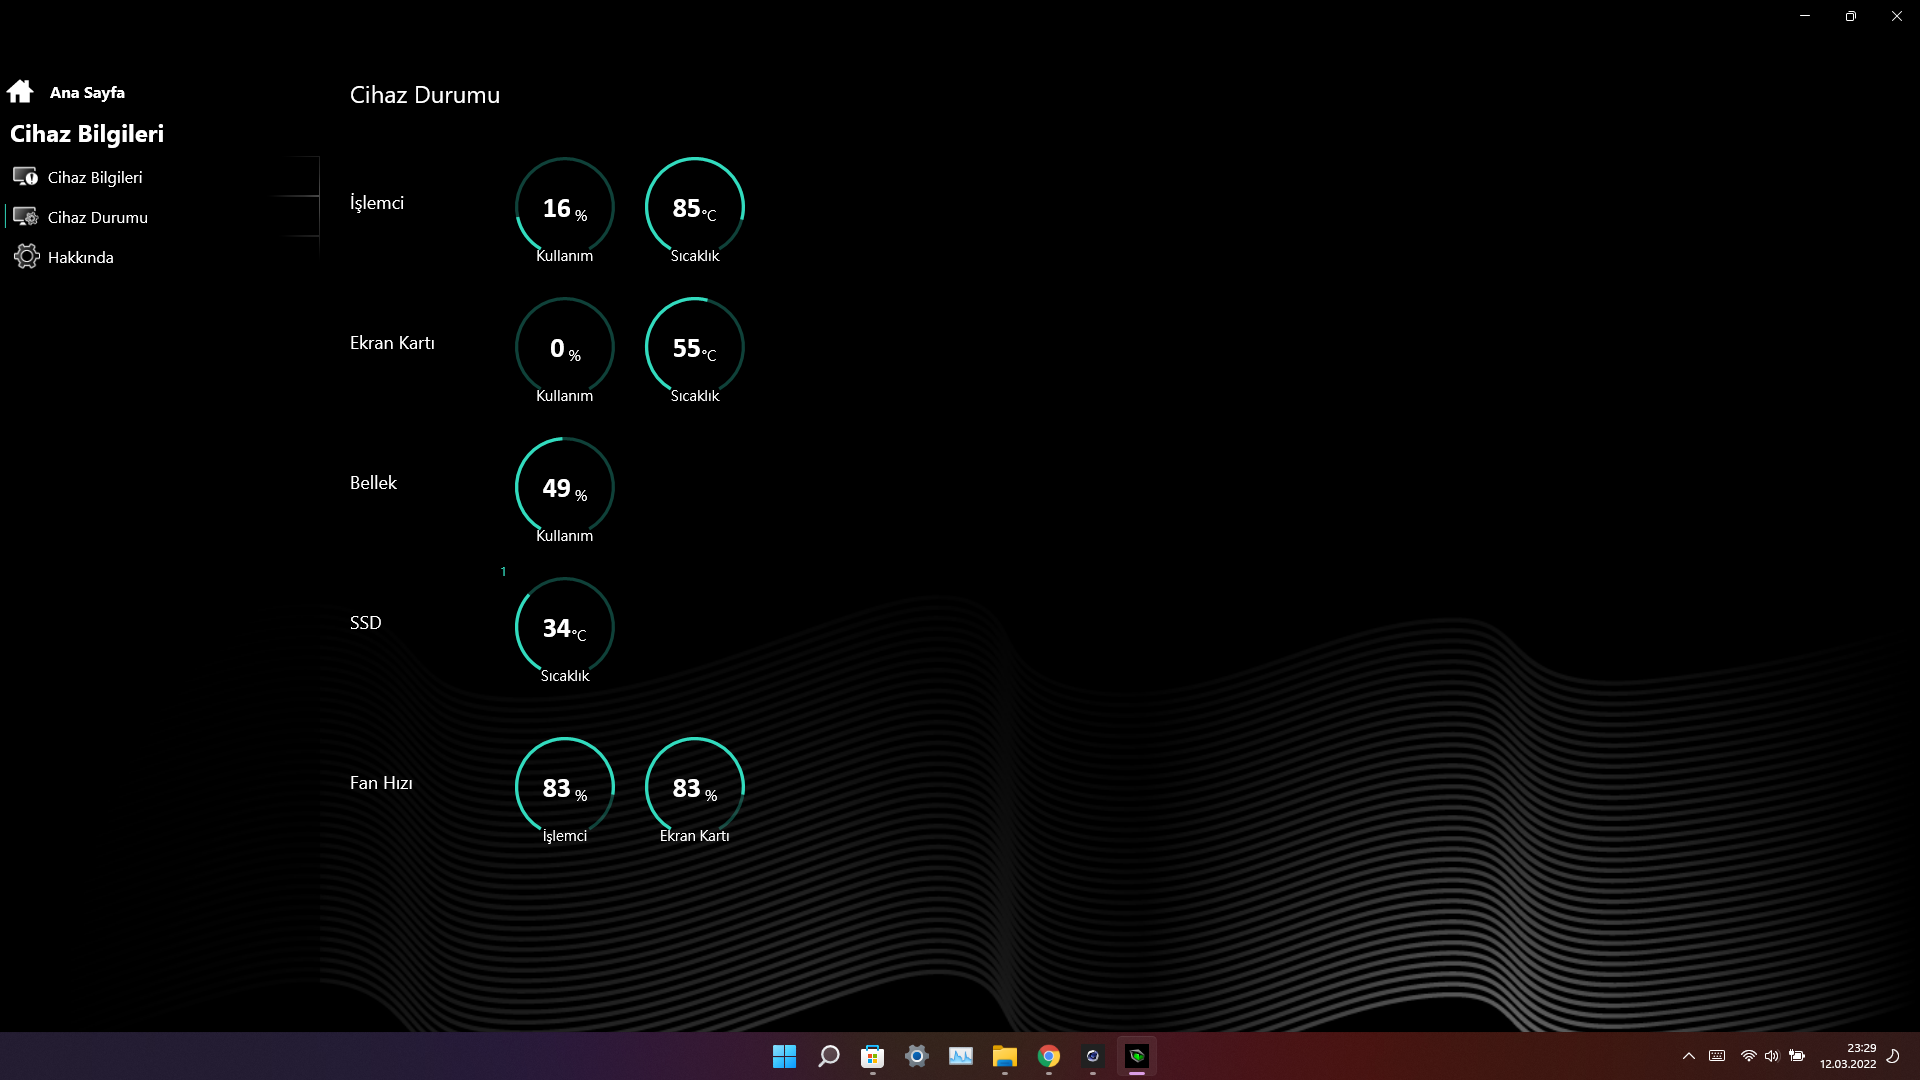Click the SSD 34°C temperature gauge

pyautogui.click(x=564, y=627)
